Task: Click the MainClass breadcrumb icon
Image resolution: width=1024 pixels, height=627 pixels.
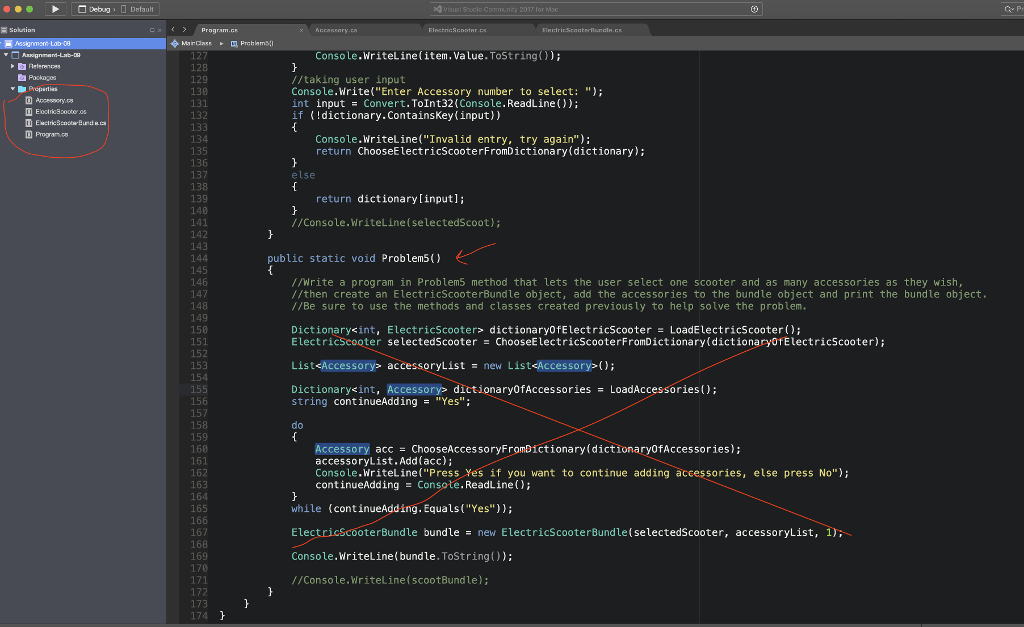Action: [x=174, y=43]
